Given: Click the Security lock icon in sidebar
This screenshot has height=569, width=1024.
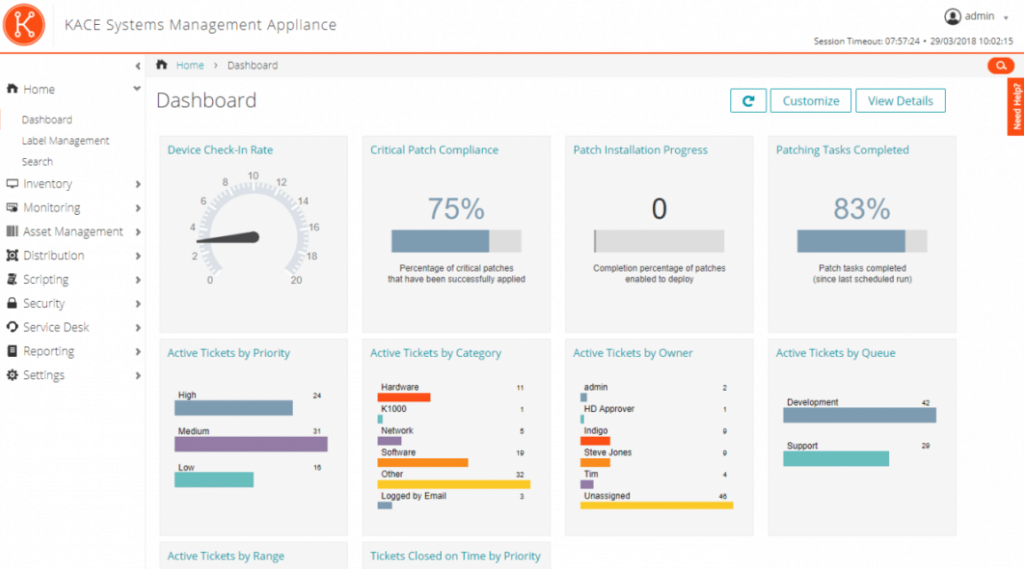Looking at the screenshot, I should click(12, 303).
